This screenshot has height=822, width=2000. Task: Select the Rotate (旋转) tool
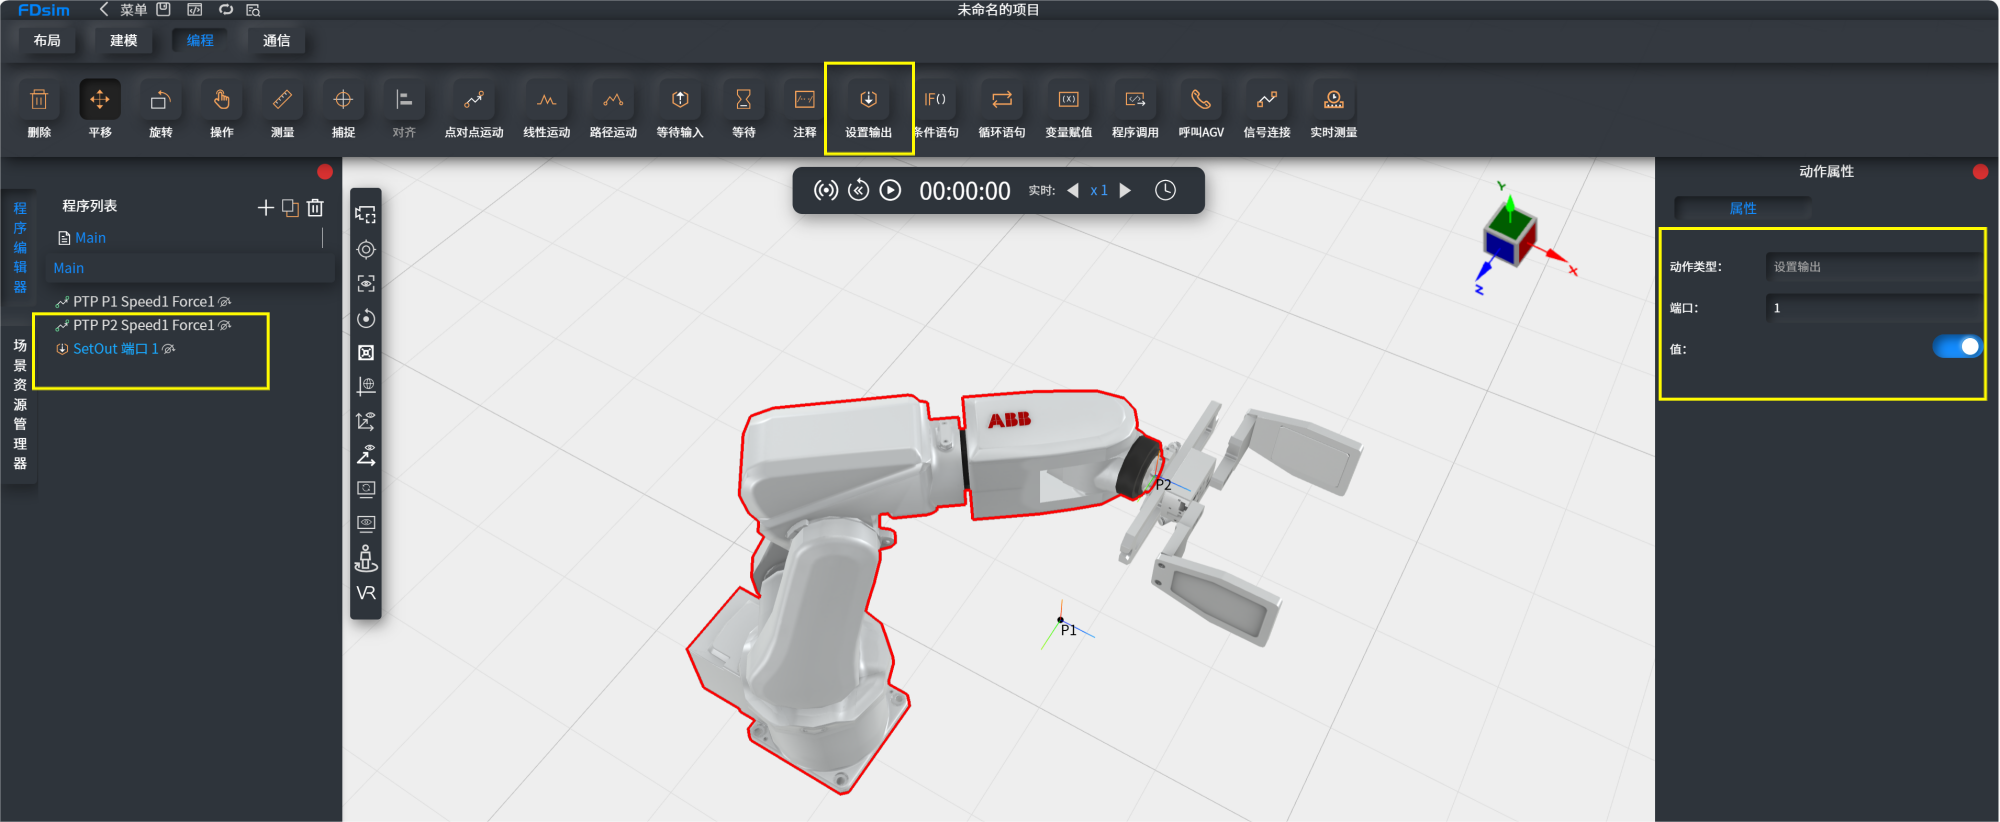[x=160, y=109]
